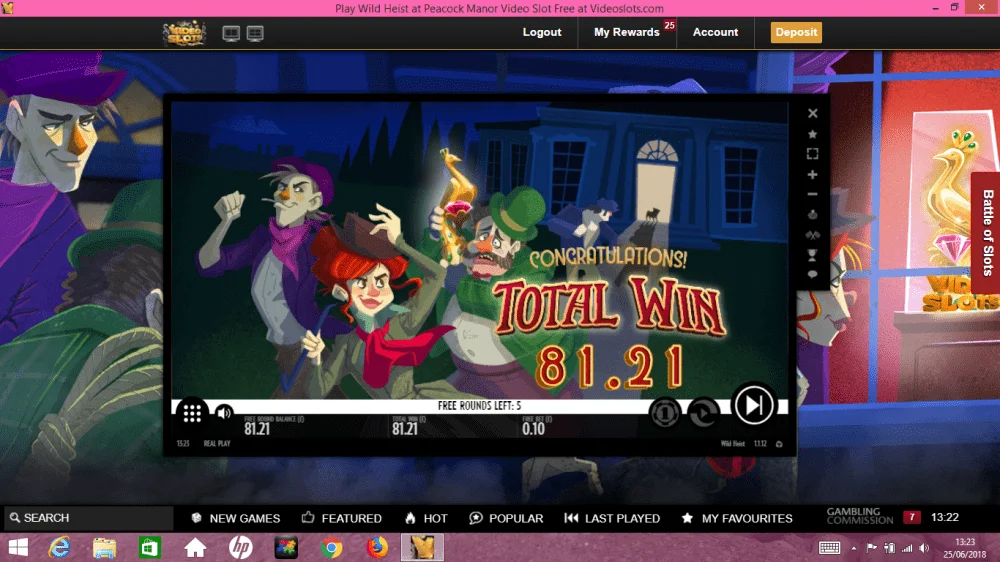1000x562 pixels.
Task: Open the Popular games category
Action: (506, 518)
